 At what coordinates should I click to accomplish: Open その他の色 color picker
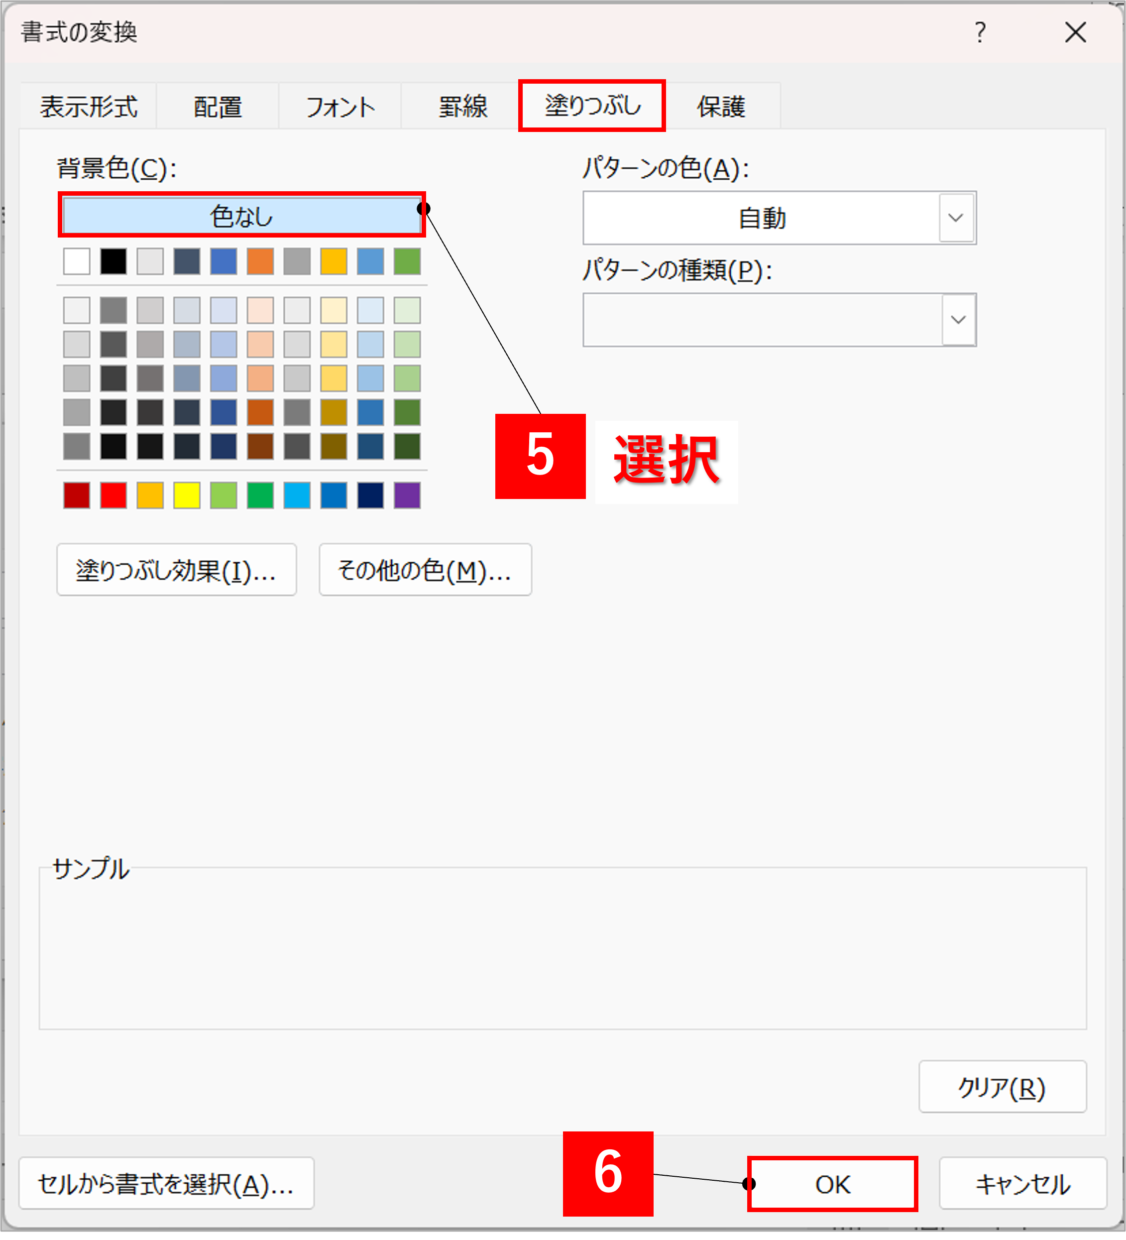click(x=425, y=570)
